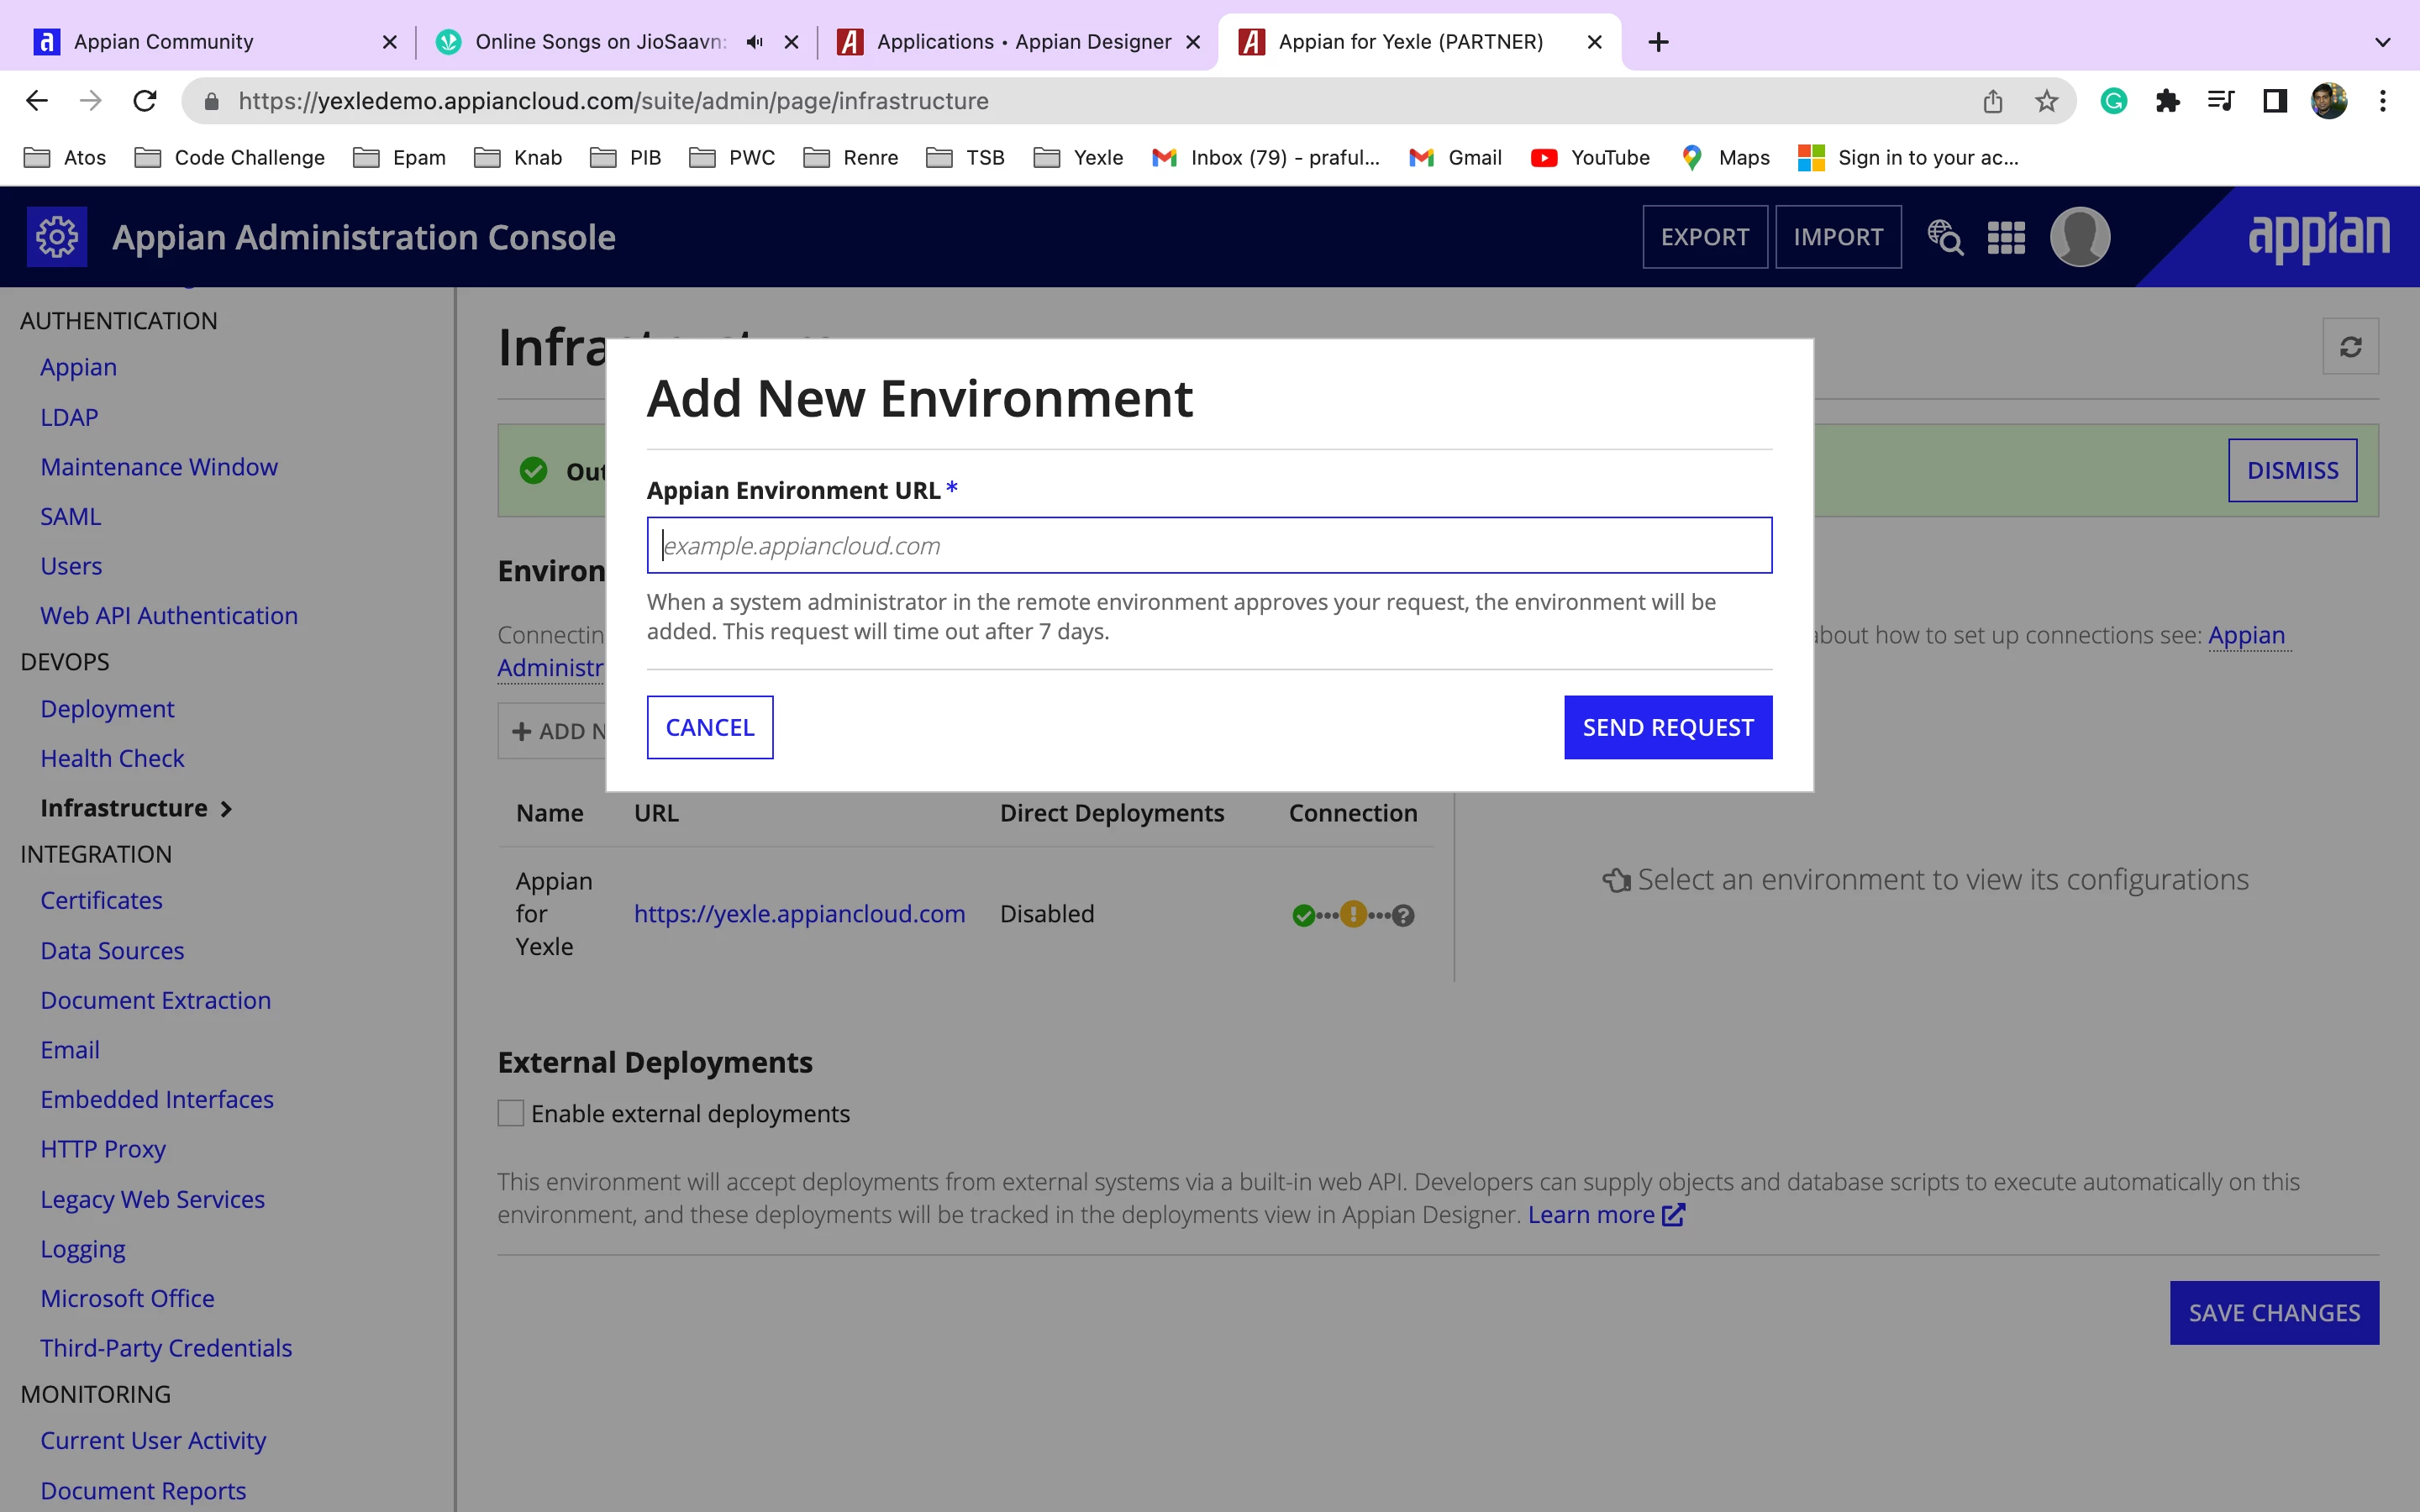The image size is (2420, 1512).
Task: Click the Cancel button in the dialog
Action: [710, 727]
